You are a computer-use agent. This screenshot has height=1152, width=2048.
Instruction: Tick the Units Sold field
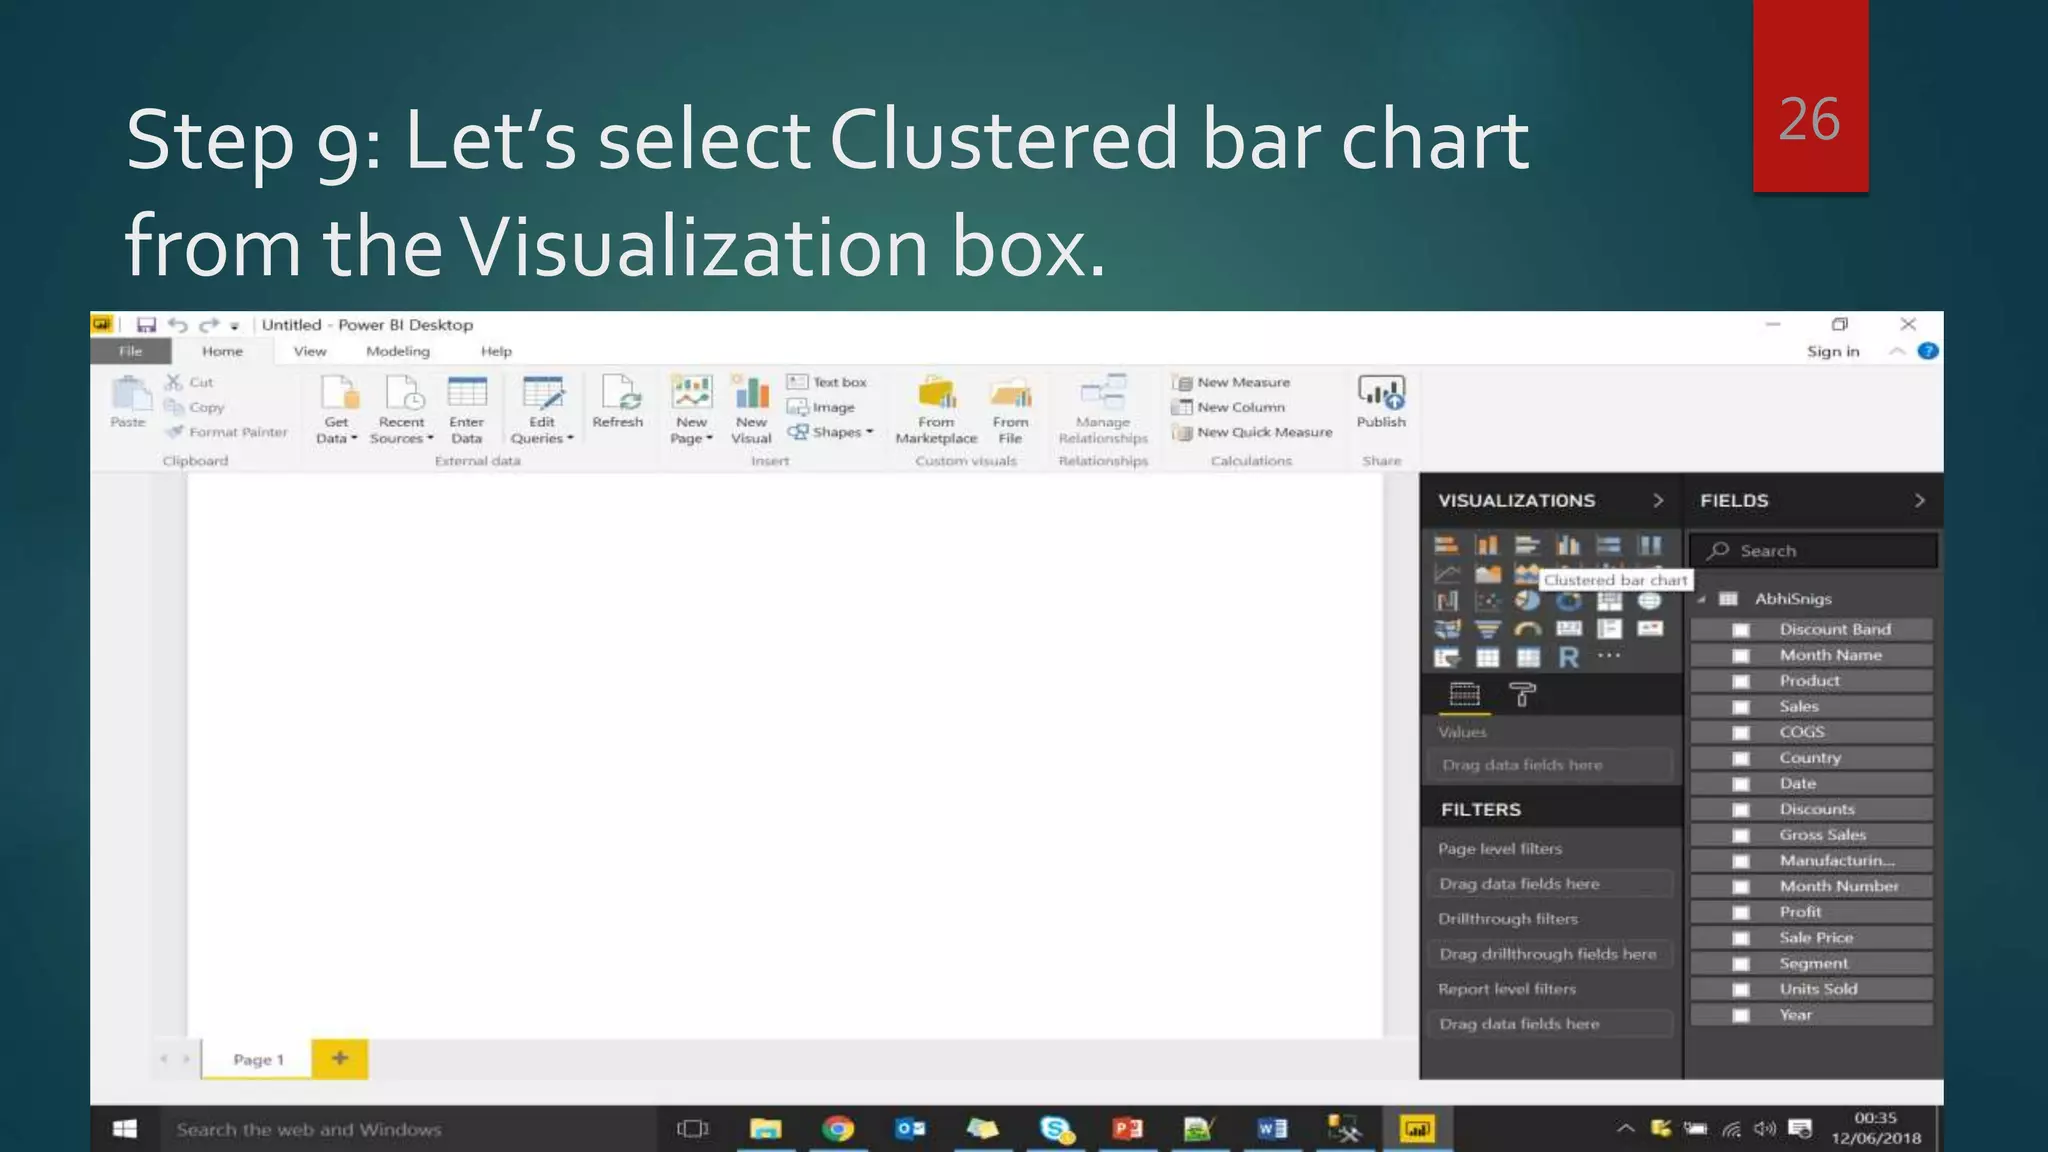1741,990
